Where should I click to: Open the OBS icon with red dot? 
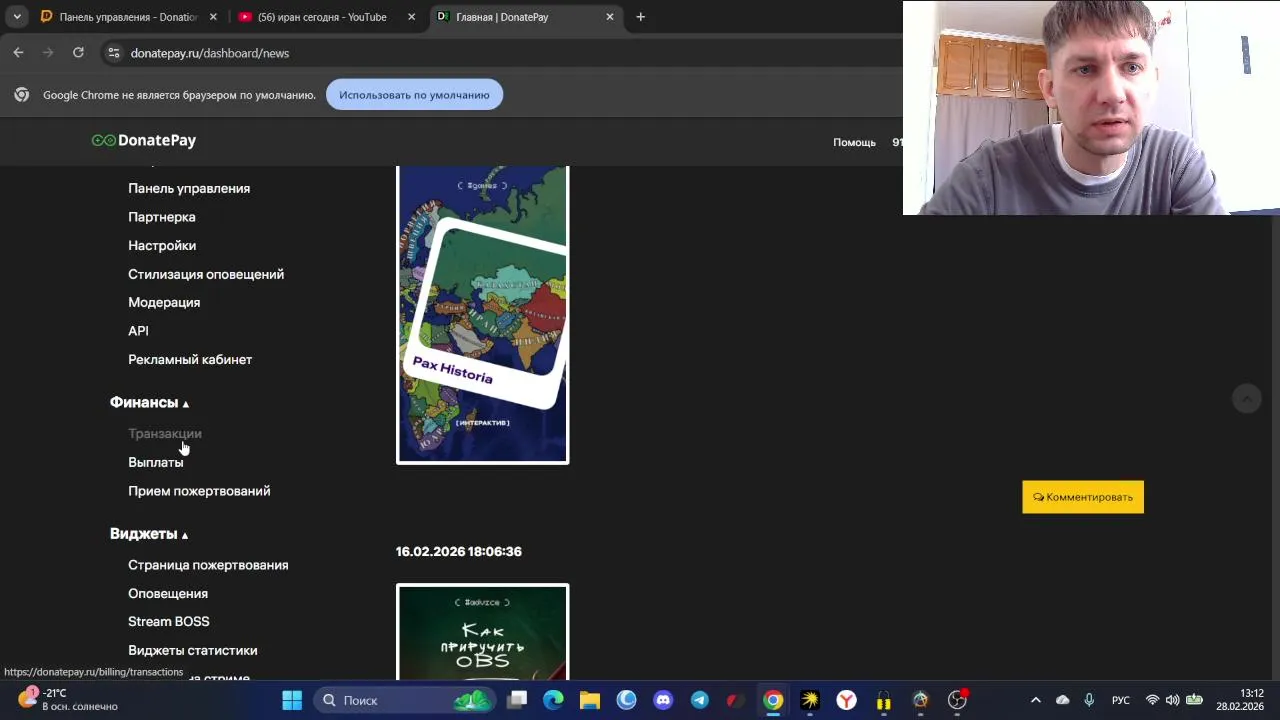tap(958, 700)
